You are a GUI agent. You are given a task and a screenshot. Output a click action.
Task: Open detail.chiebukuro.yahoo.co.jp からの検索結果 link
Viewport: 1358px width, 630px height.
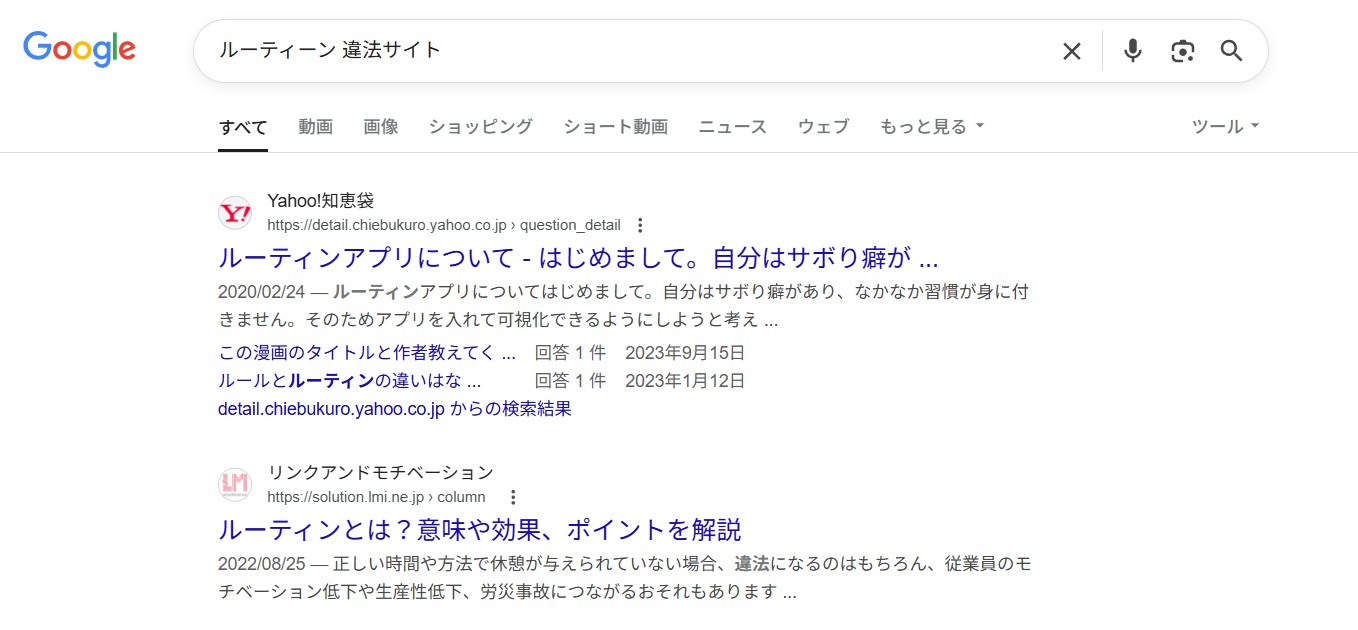(x=395, y=408)
